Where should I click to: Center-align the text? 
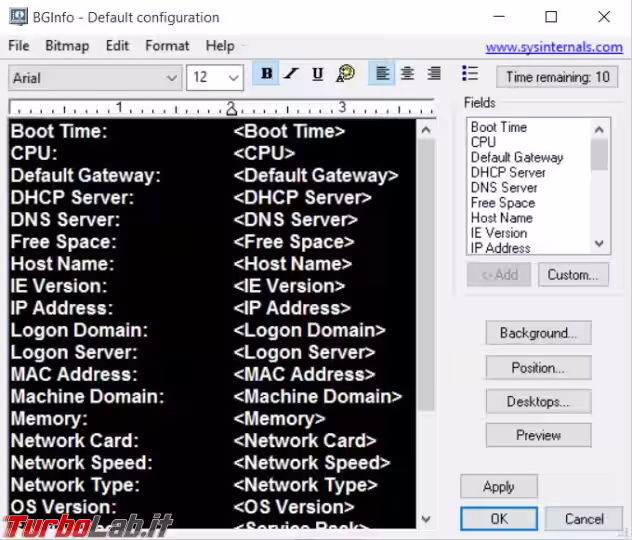(x=407, y=74)
